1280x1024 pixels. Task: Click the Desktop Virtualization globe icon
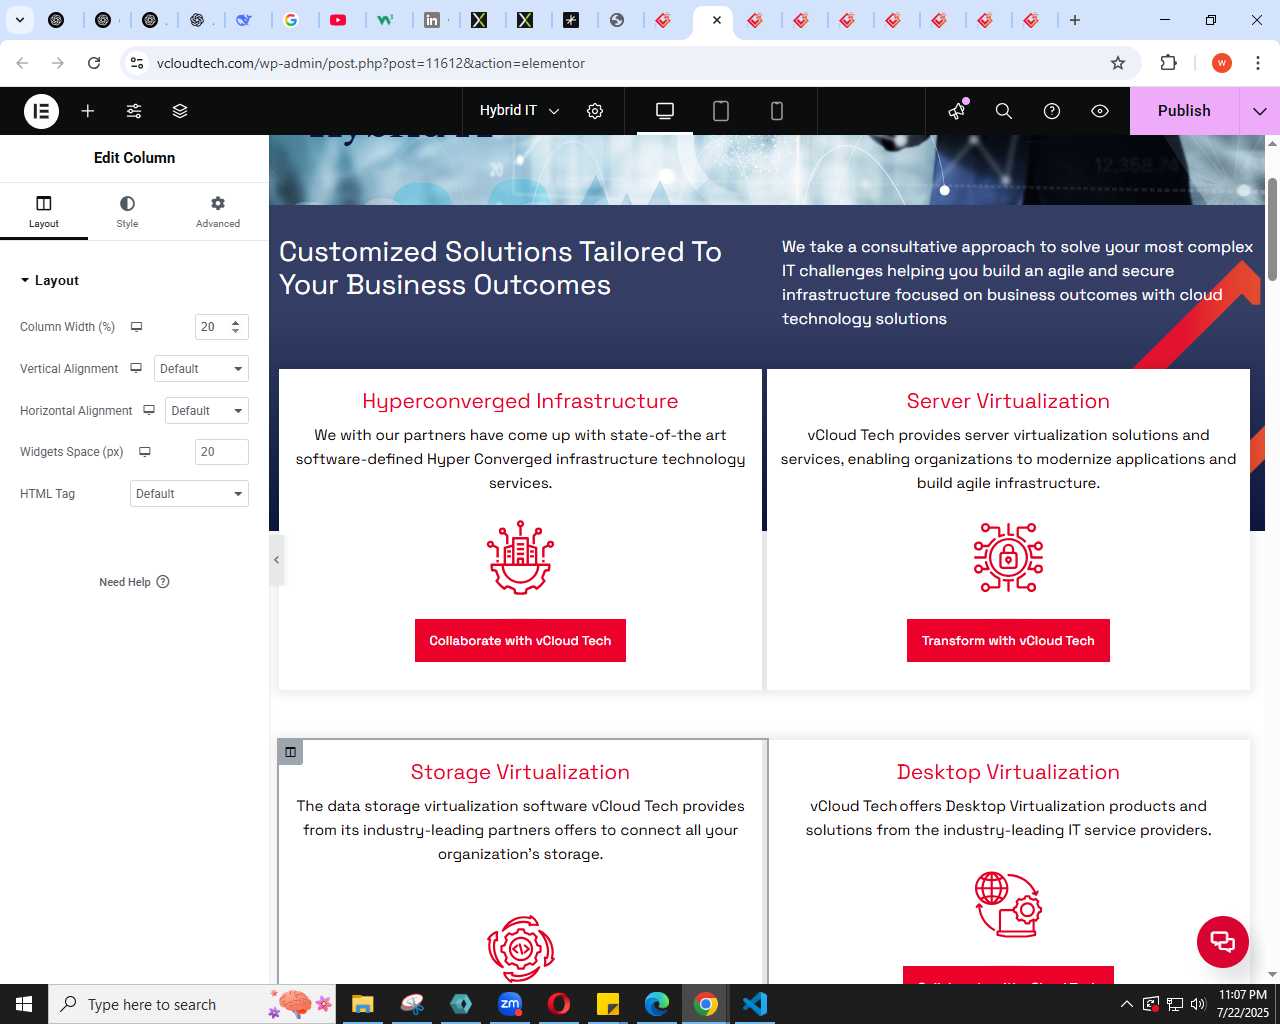[1008, 904]
